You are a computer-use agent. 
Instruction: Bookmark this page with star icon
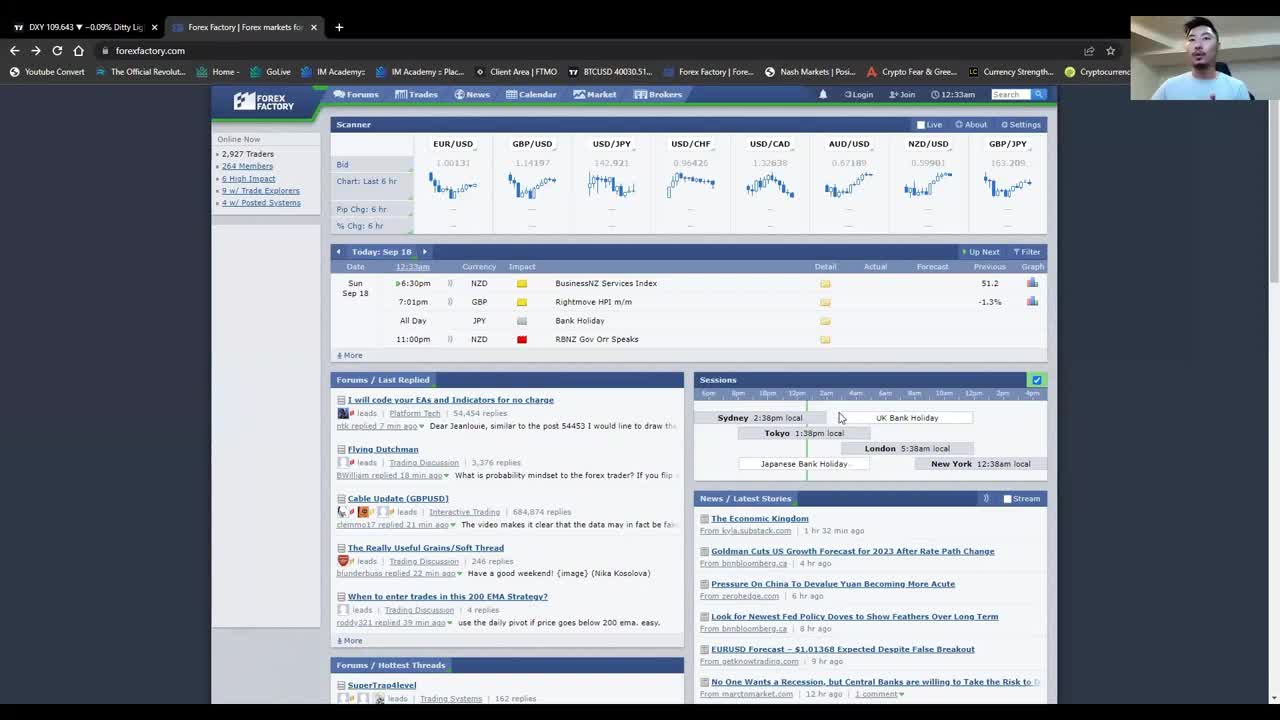pyautogui.click(x=1110, y=50)
